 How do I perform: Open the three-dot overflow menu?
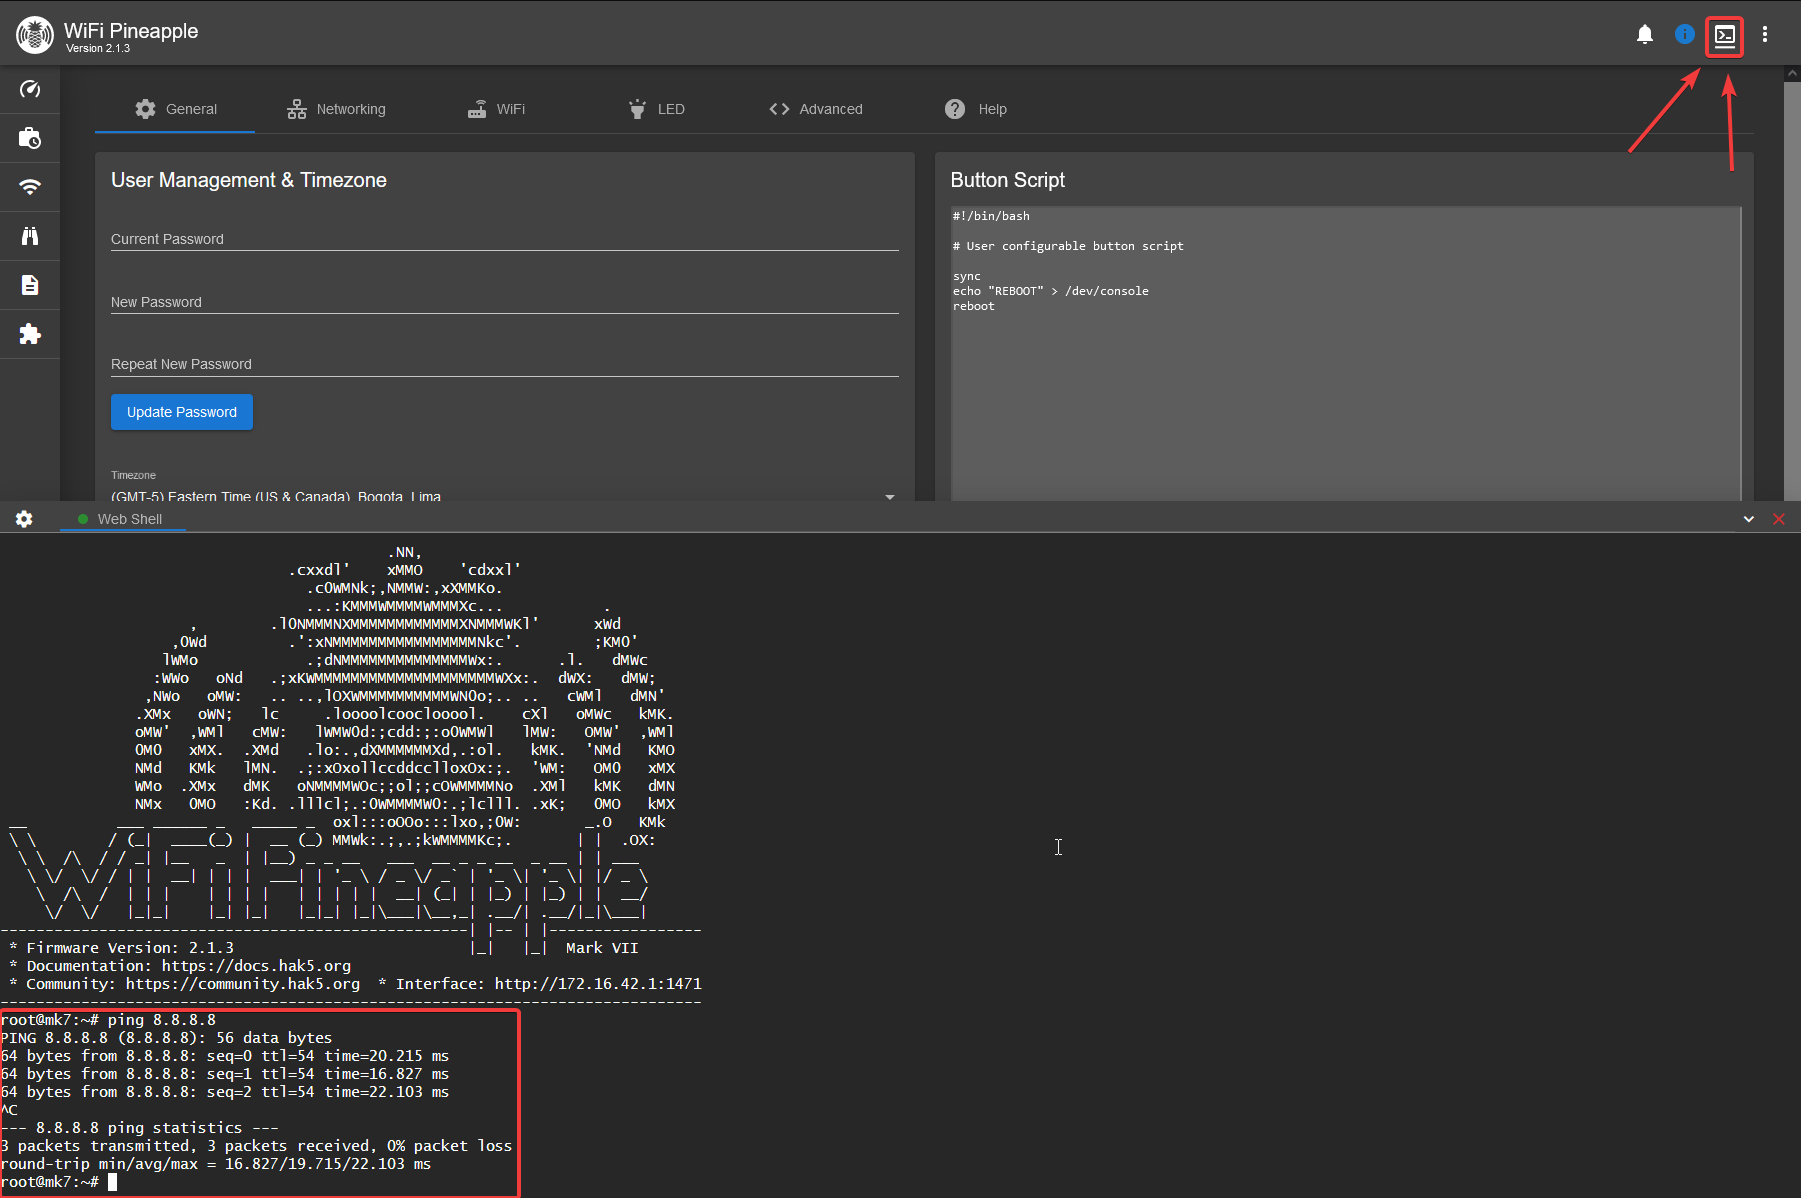1765,35
